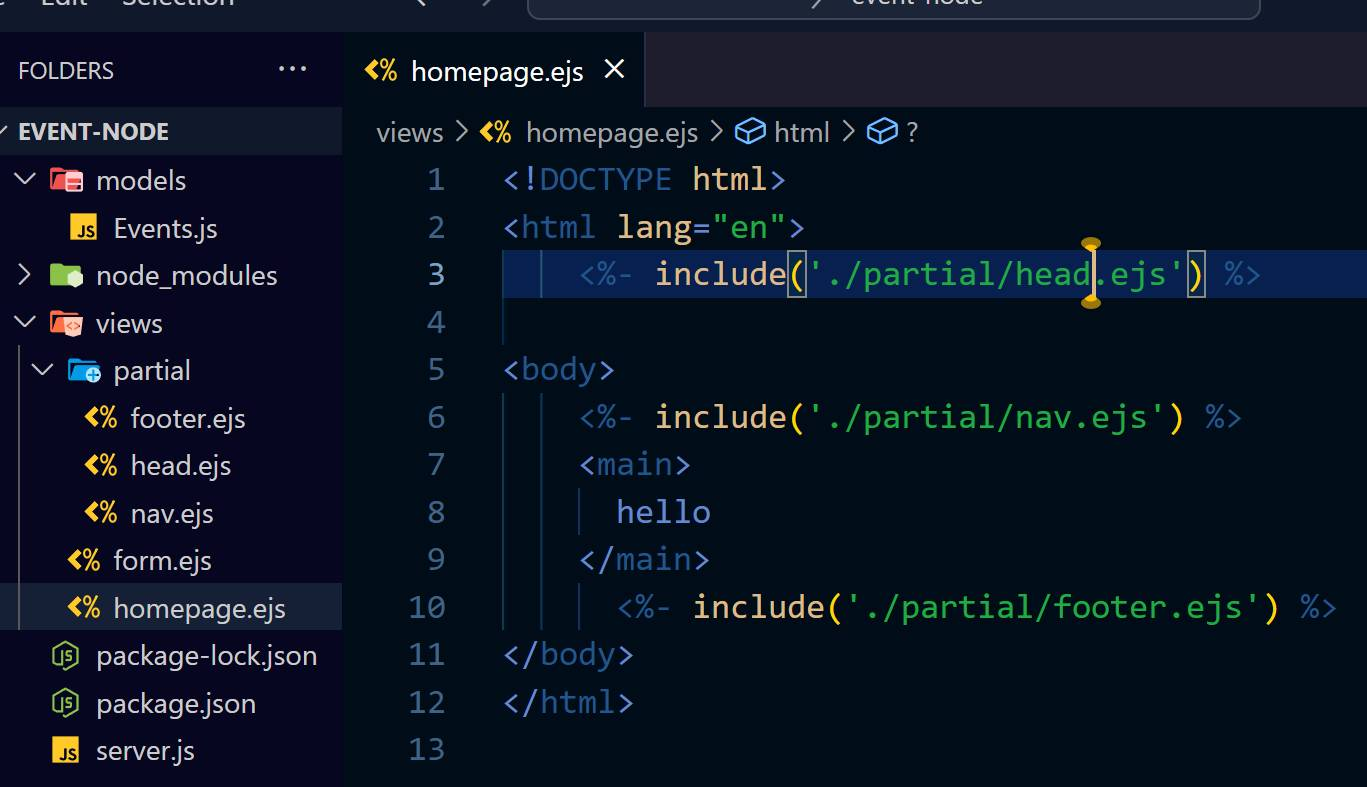
Task: Click line number 3 in the gutter
Action: pyautogui.click(x=436, y=274)
